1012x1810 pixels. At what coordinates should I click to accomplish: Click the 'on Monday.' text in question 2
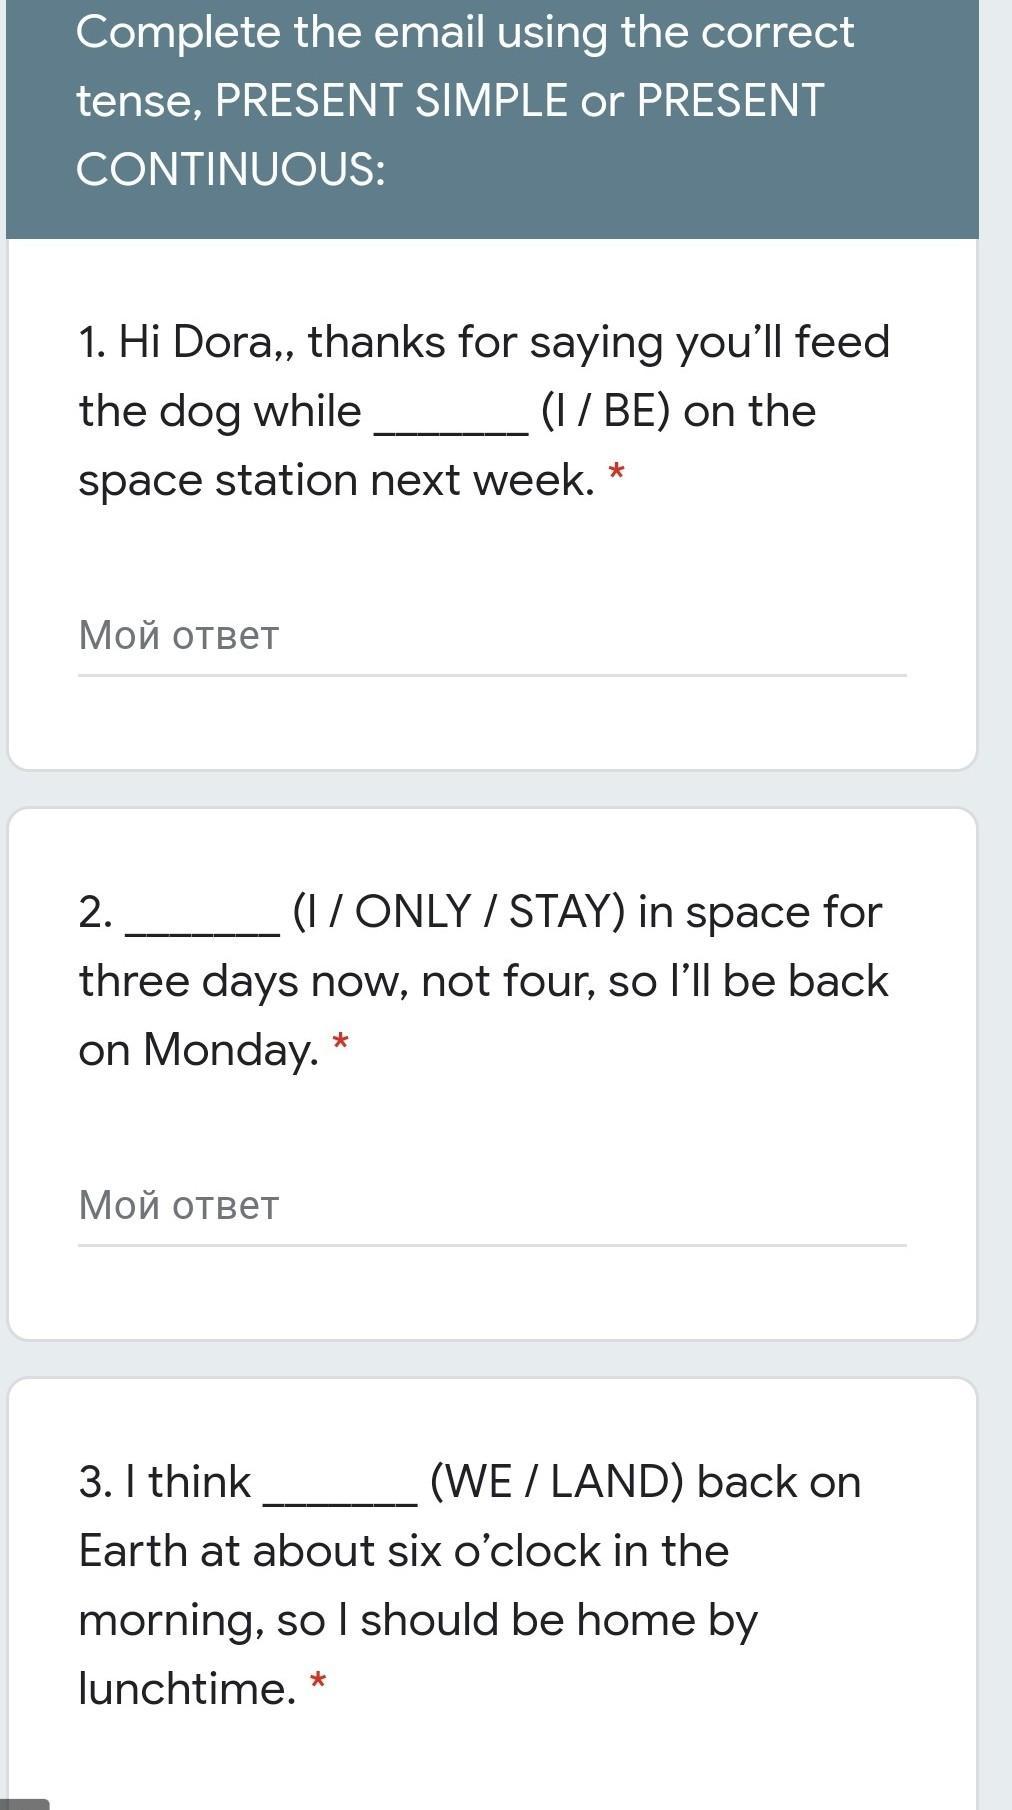(198, 1050)
